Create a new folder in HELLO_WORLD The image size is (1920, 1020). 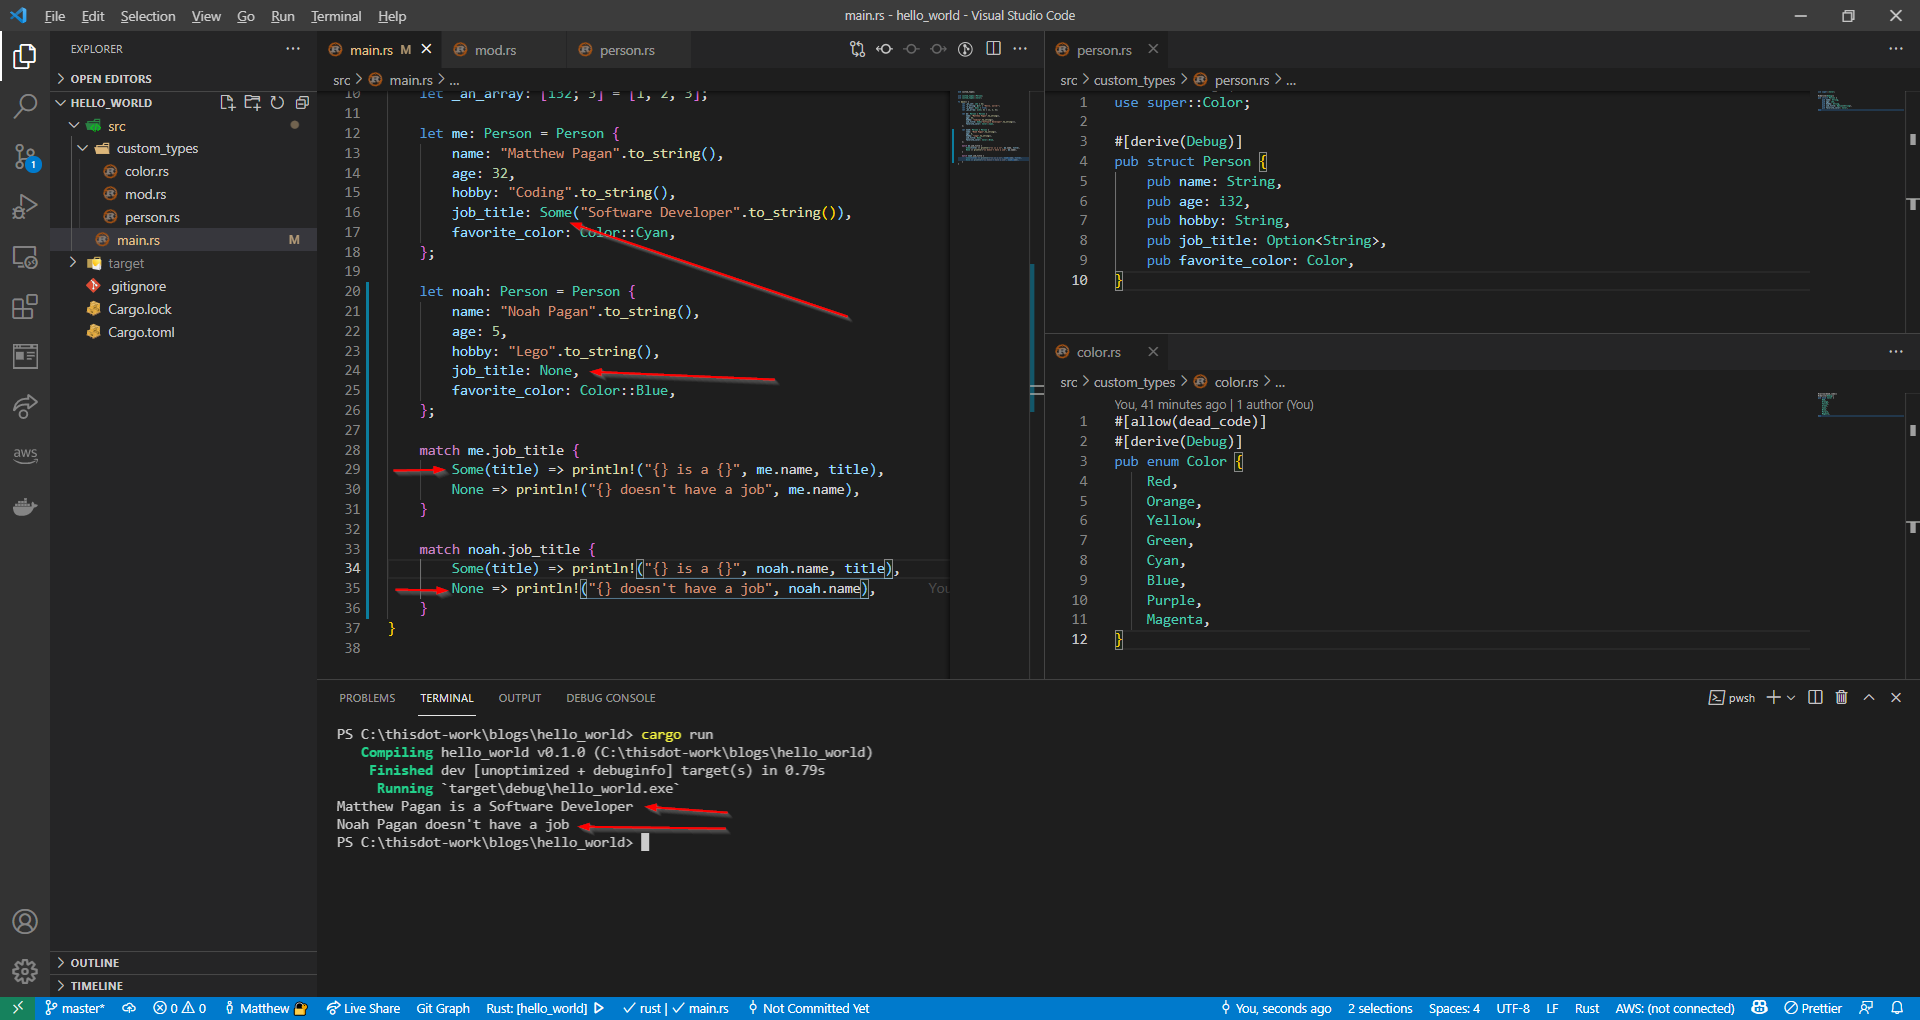(x=252, y=102)
